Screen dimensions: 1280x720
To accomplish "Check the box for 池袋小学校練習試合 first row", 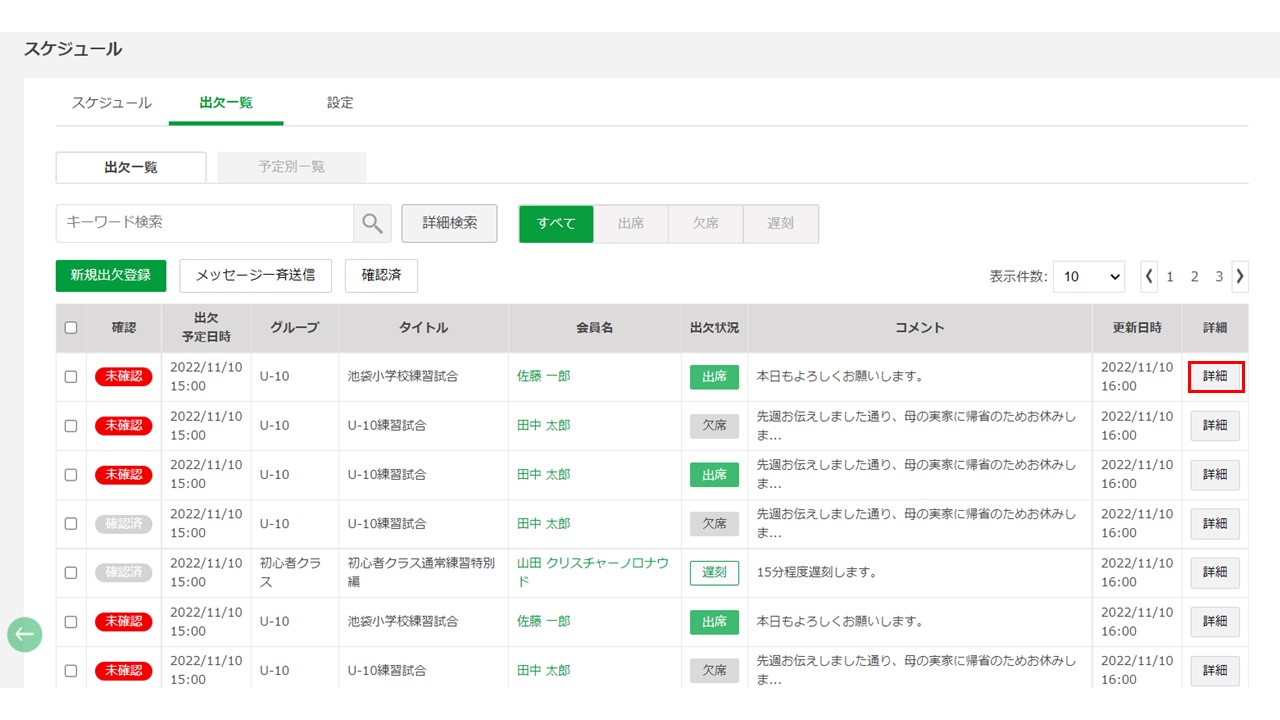I will pos(71,377).
